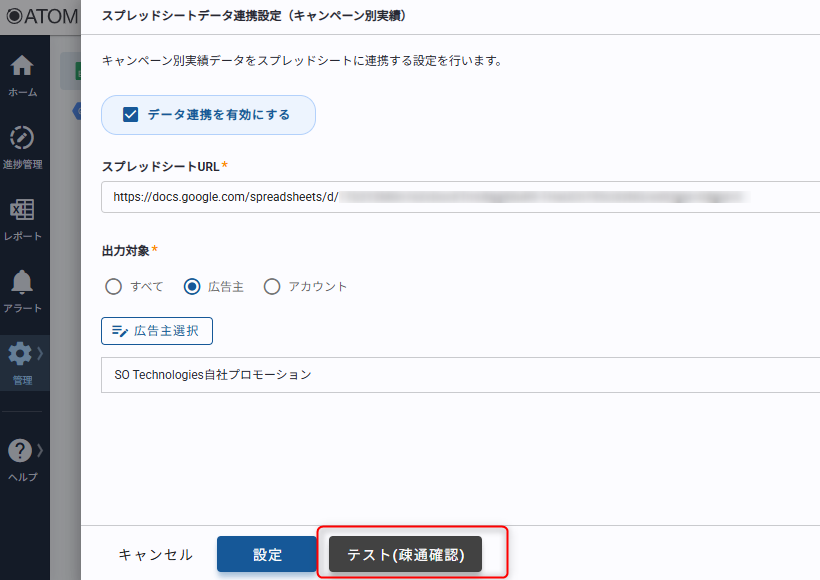Select the すべて radio option
Image resolution: width=820 pixels, height=580 pixels.
[114, 287]
